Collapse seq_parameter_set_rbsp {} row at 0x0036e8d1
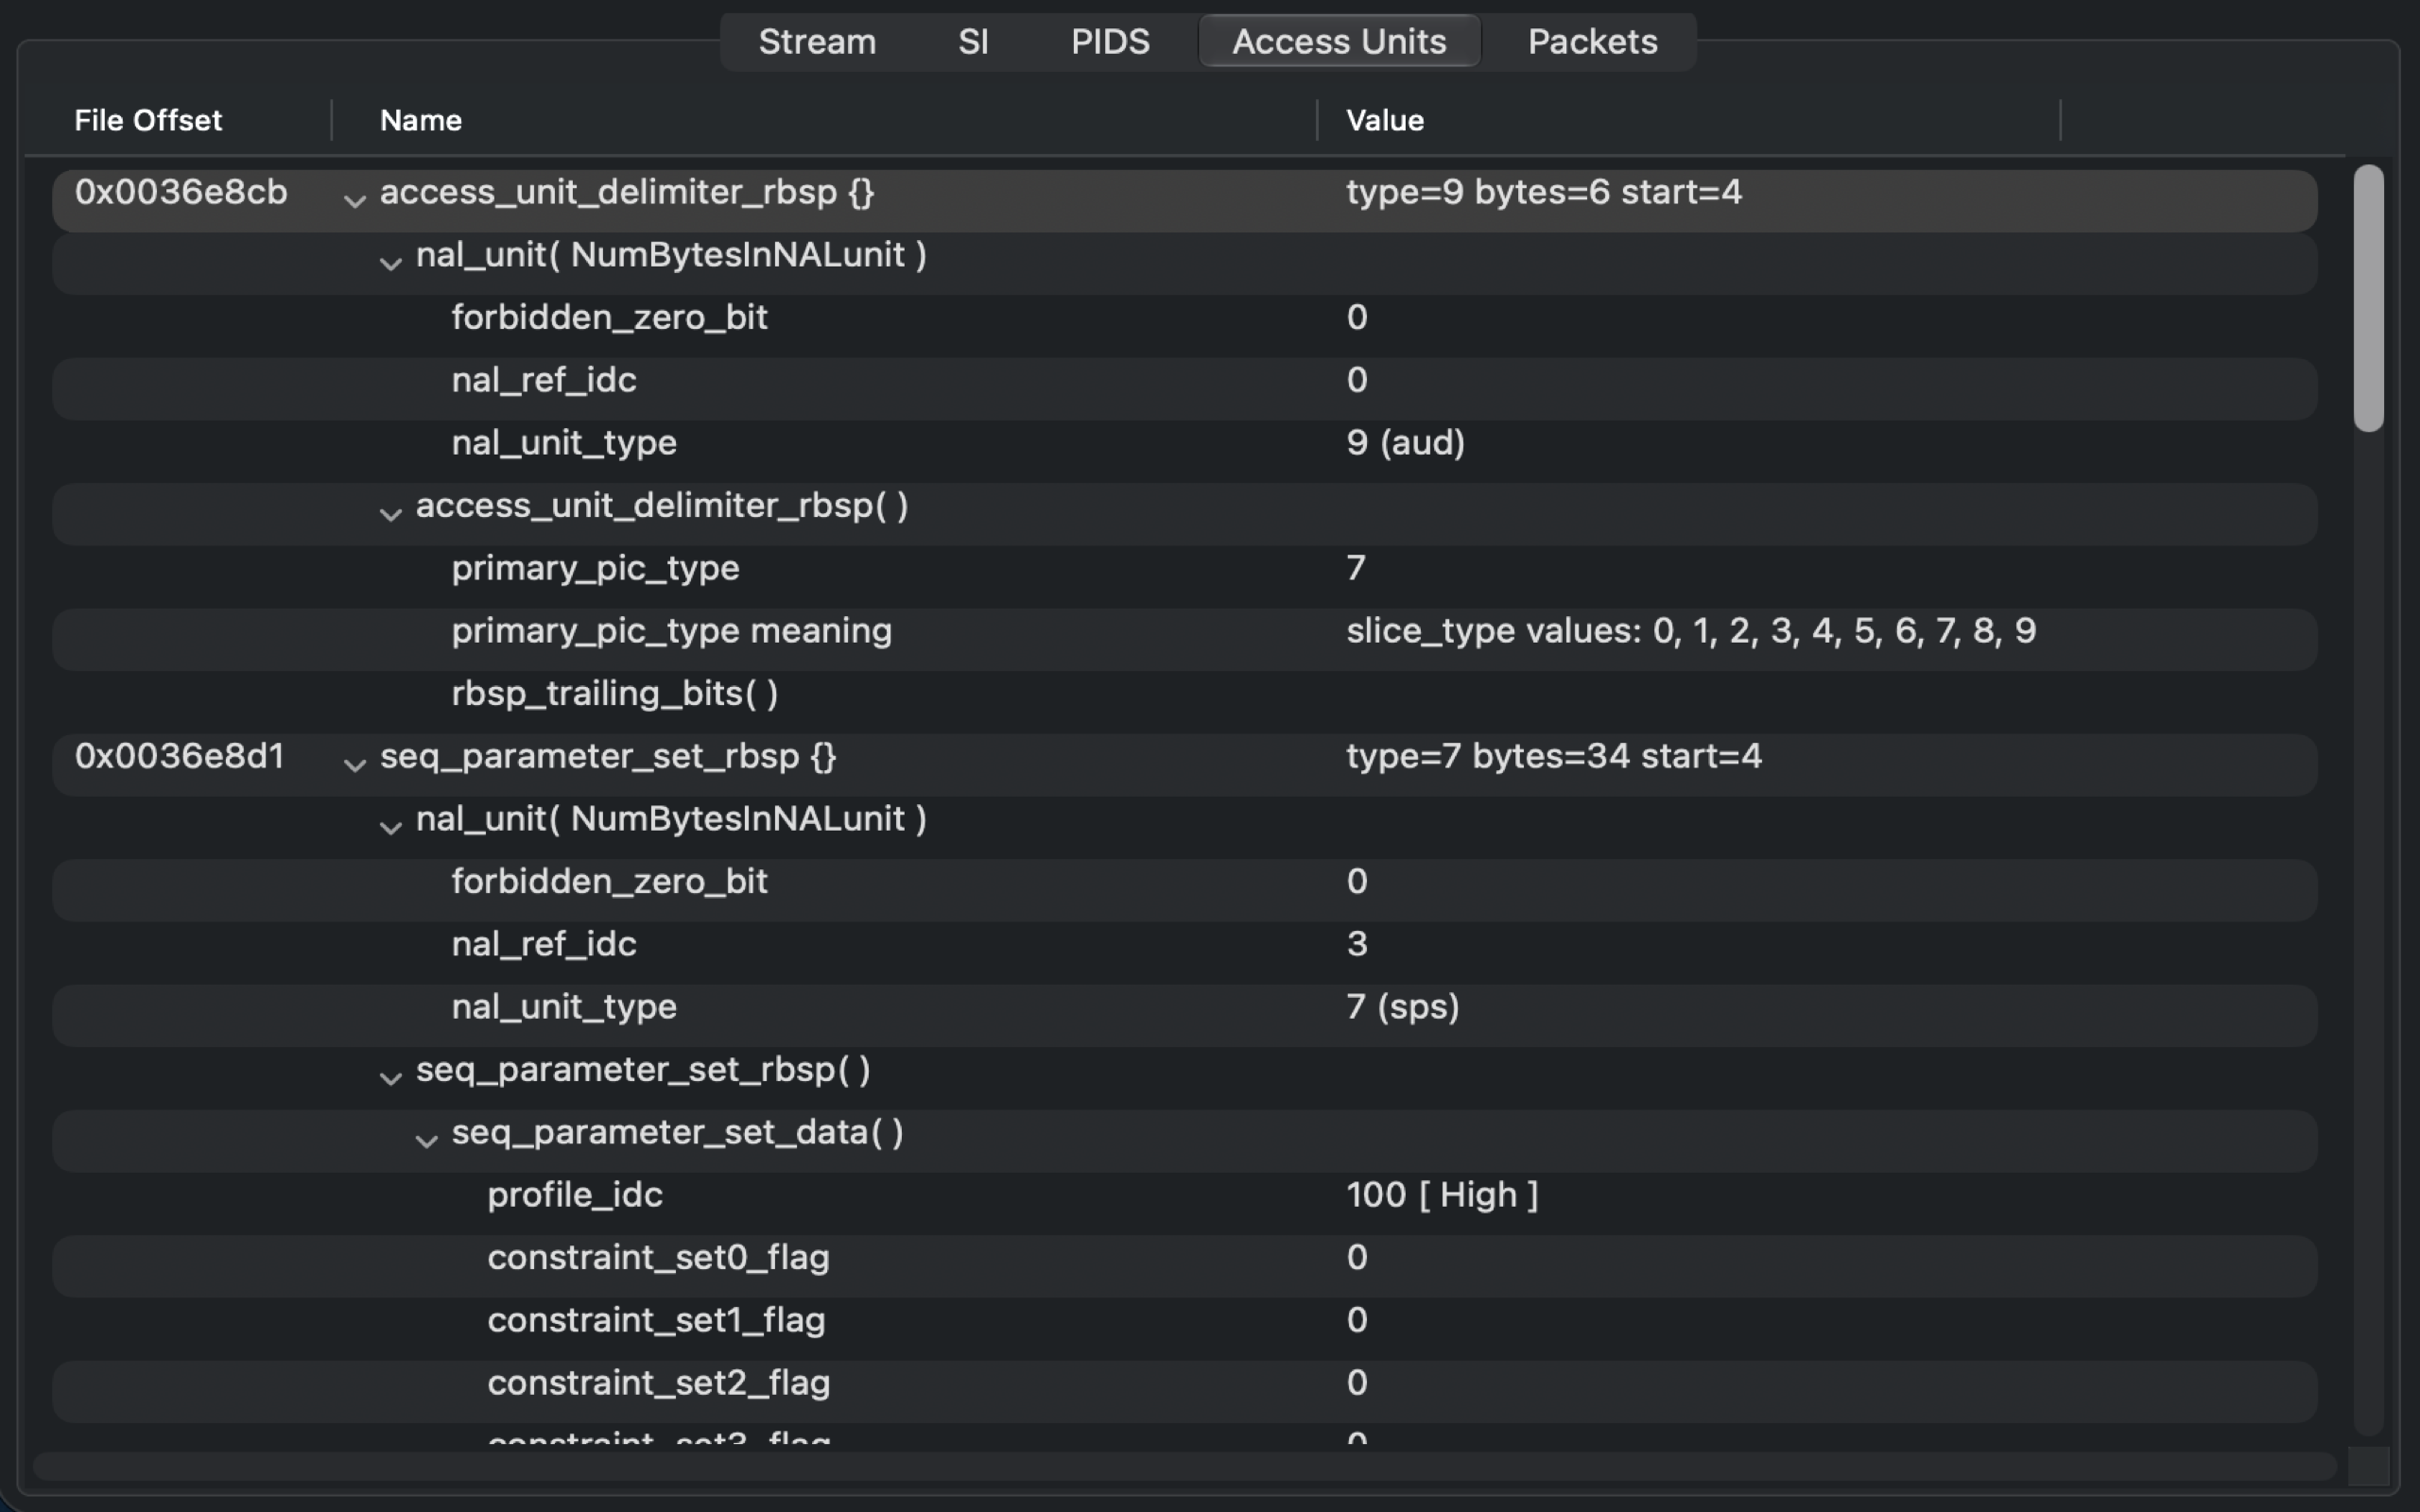Viewport: 2420px width, 1512px height. tap(354, 765)
